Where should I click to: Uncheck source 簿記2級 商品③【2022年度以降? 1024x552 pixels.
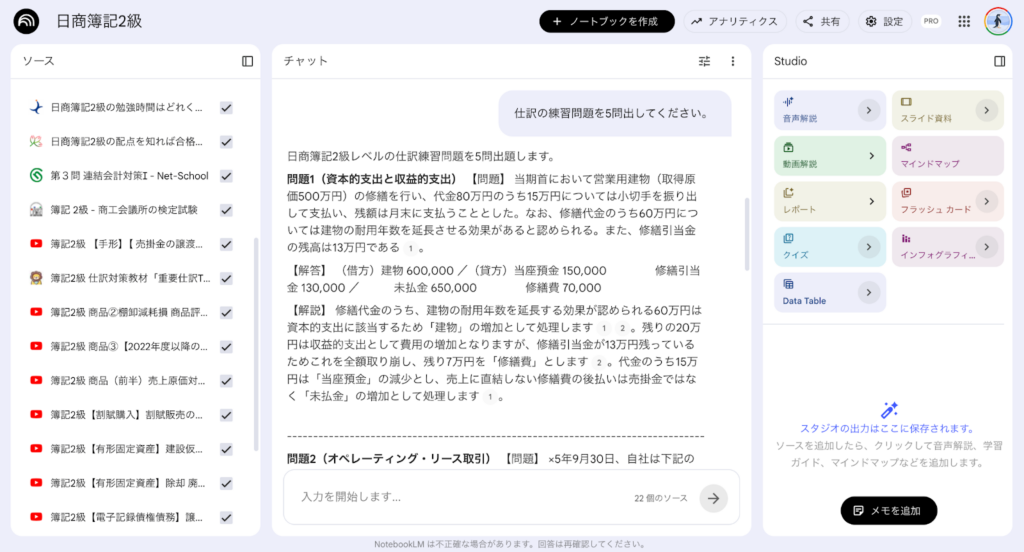click(226, 347)
